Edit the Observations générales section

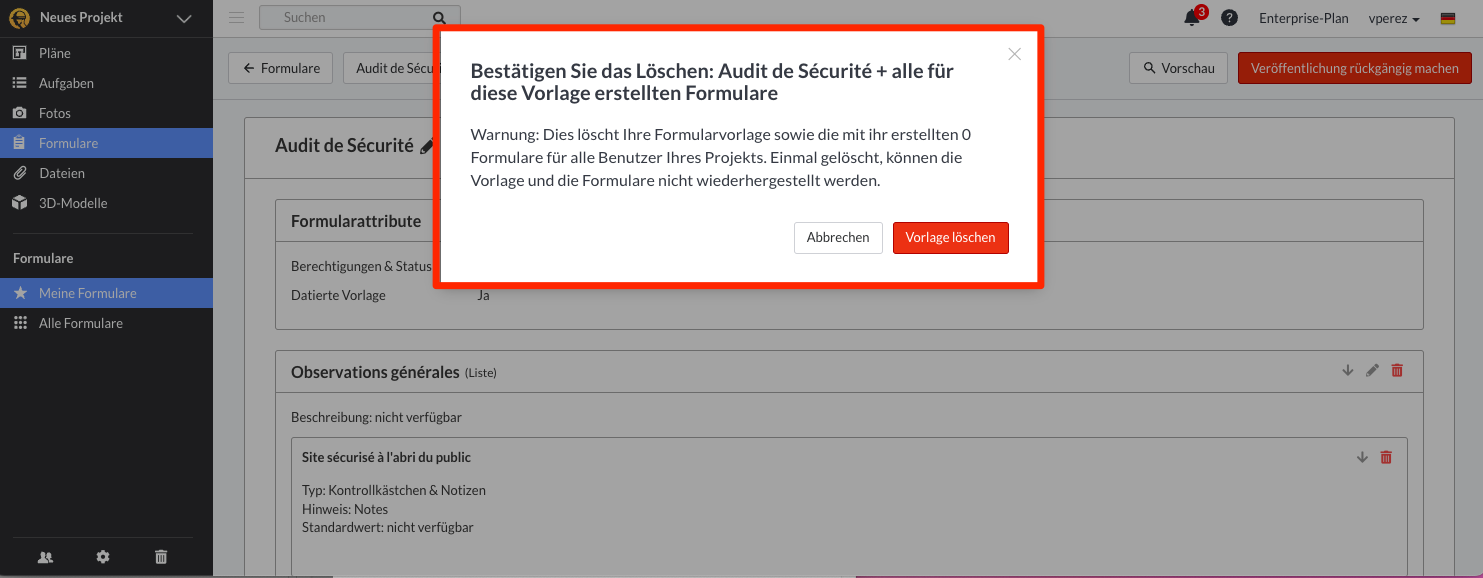(x=1372, y=371)
